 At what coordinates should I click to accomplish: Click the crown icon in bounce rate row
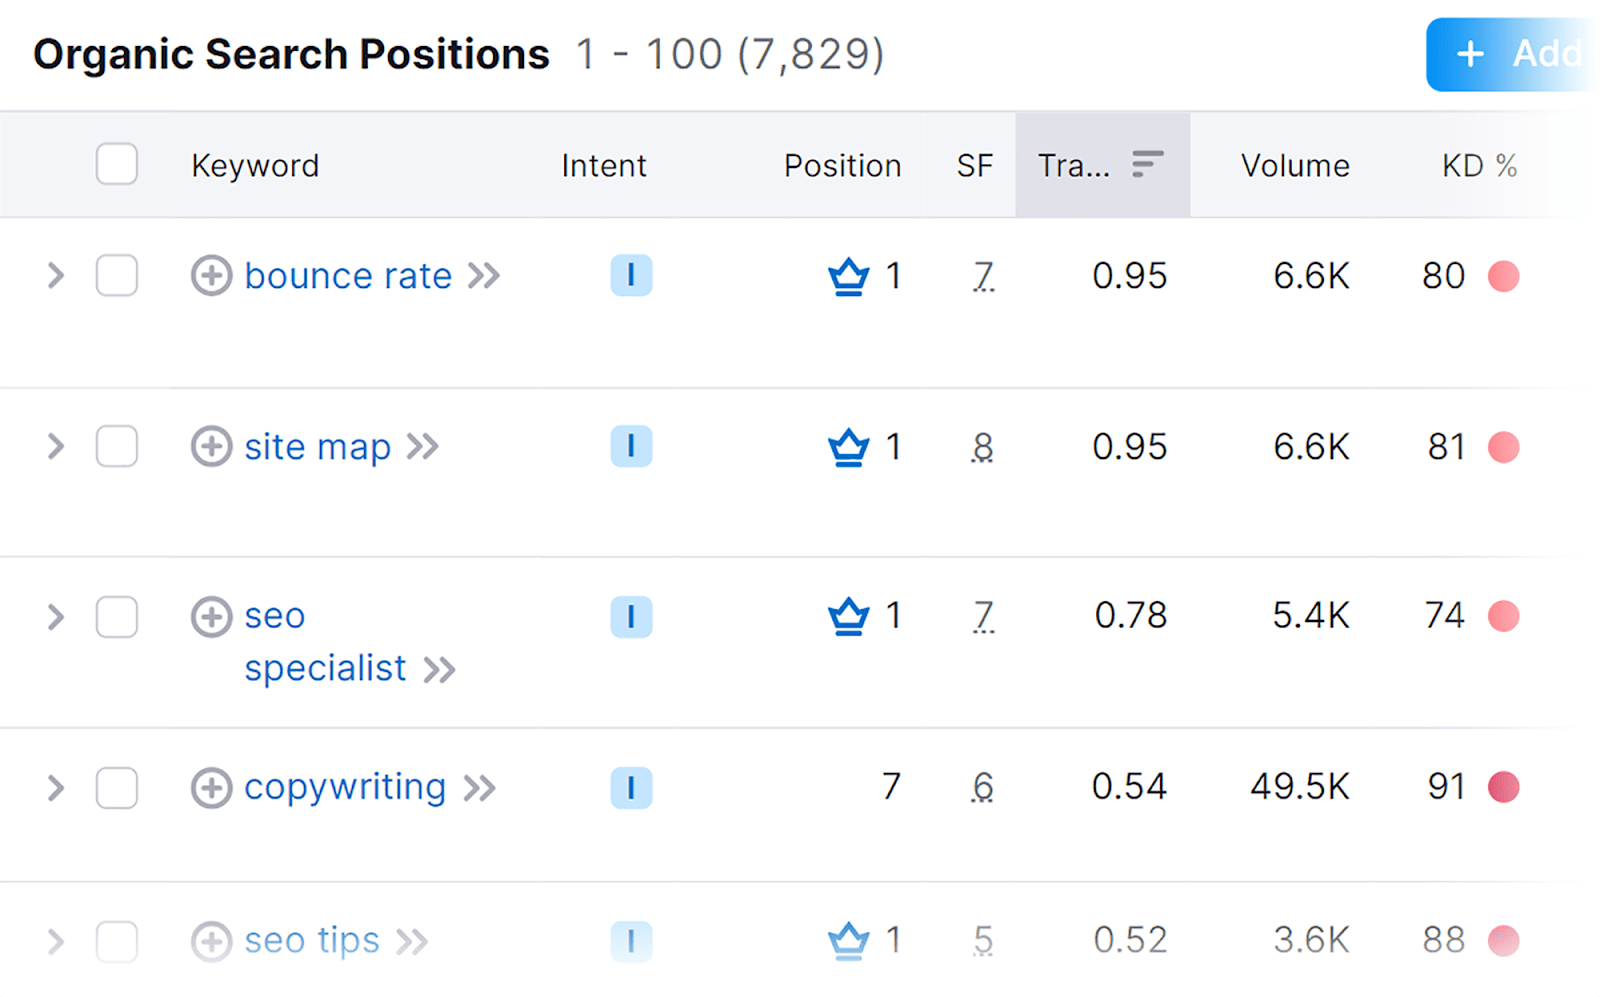coord(848,276)
